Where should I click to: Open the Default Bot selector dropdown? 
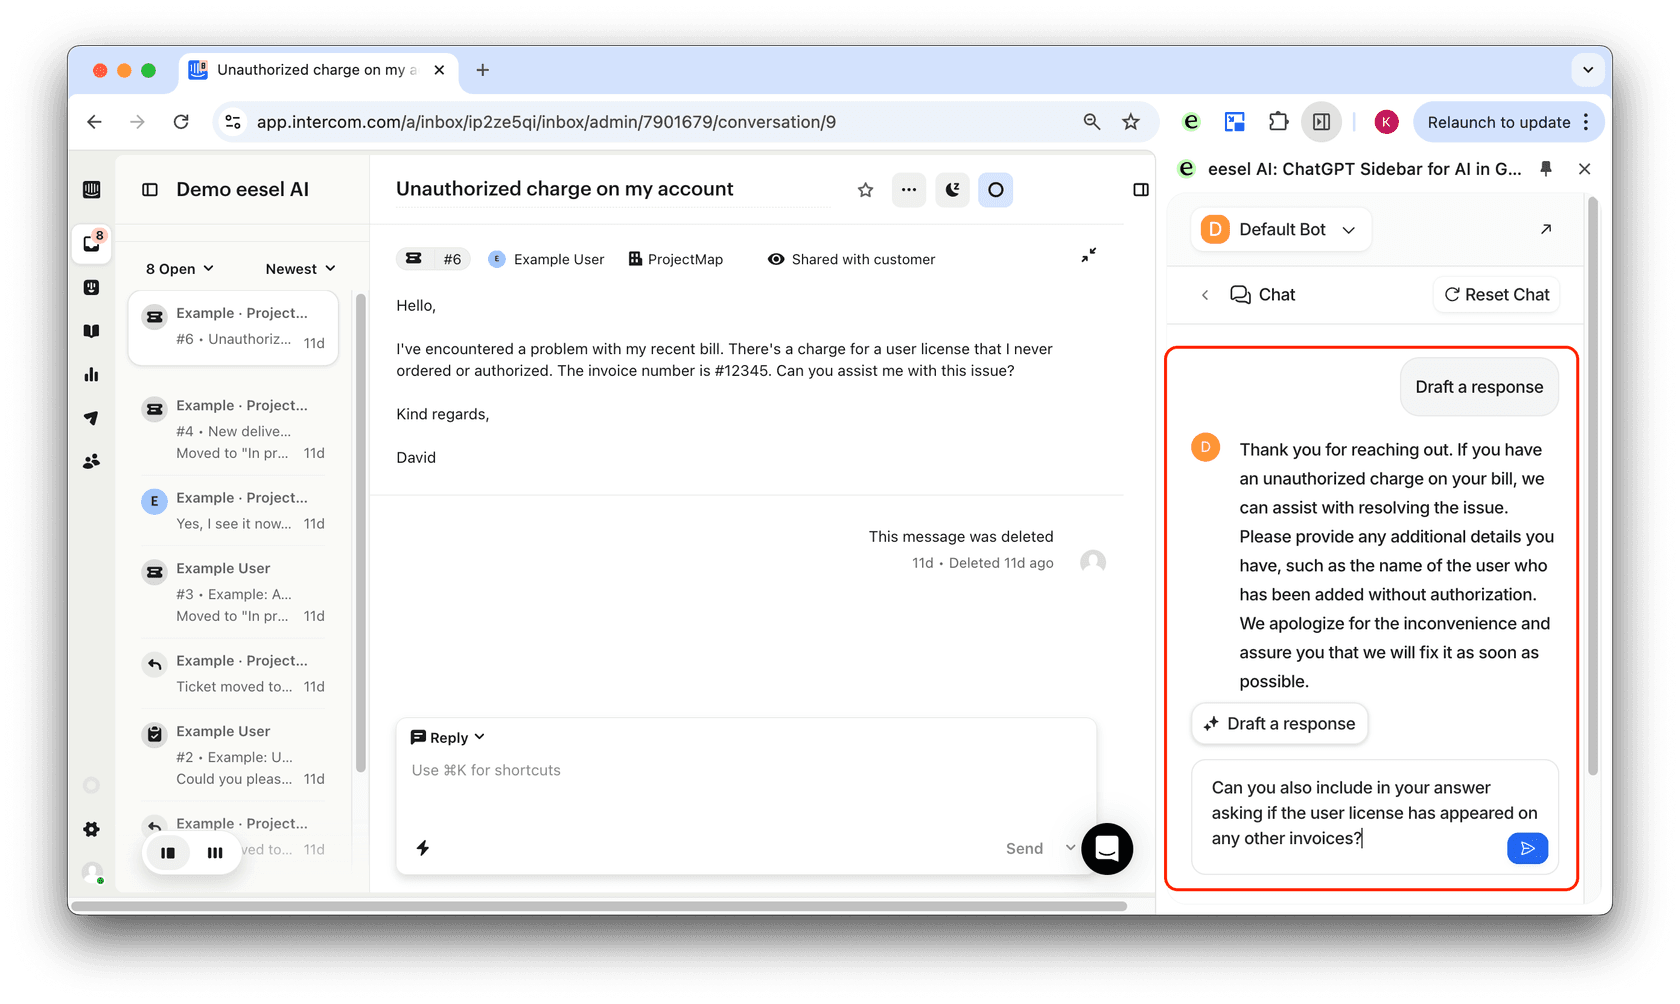(x=1281, y=230)
